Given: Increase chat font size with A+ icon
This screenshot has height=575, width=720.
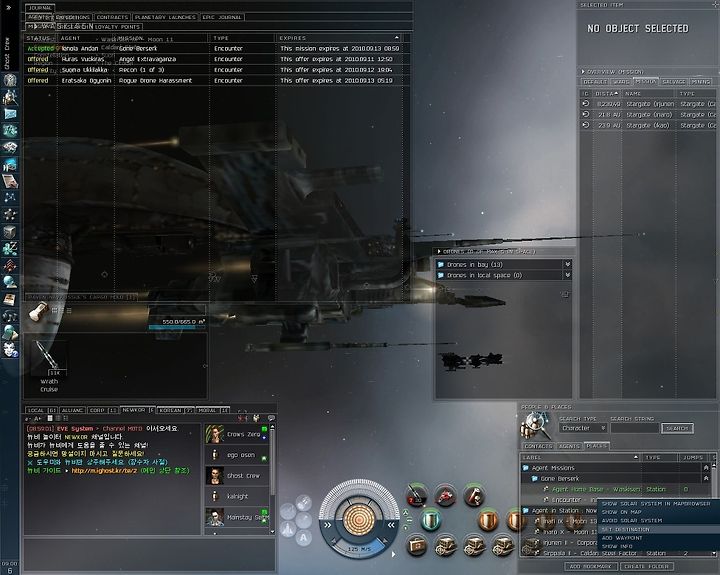Looking at the screenshot, I should (x=38, y=418).
